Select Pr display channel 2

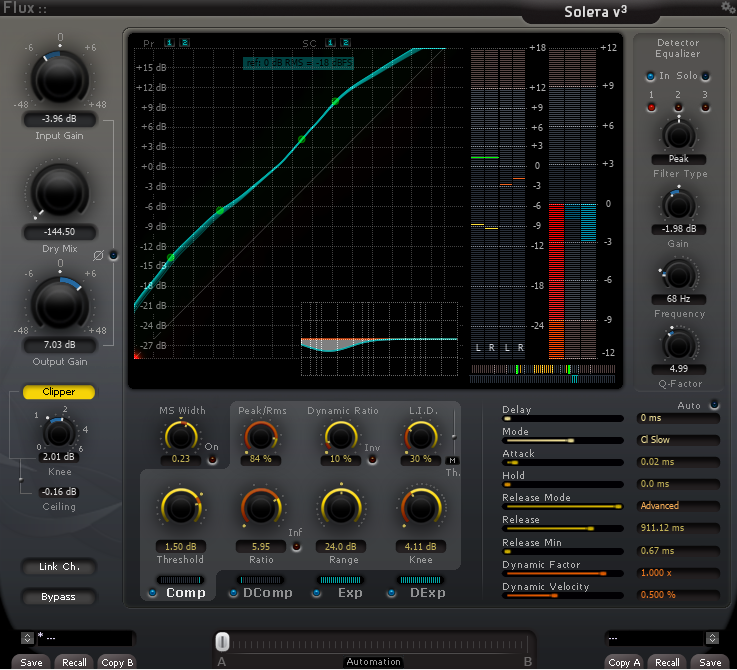pyautogui.click(x=185, y=43)
